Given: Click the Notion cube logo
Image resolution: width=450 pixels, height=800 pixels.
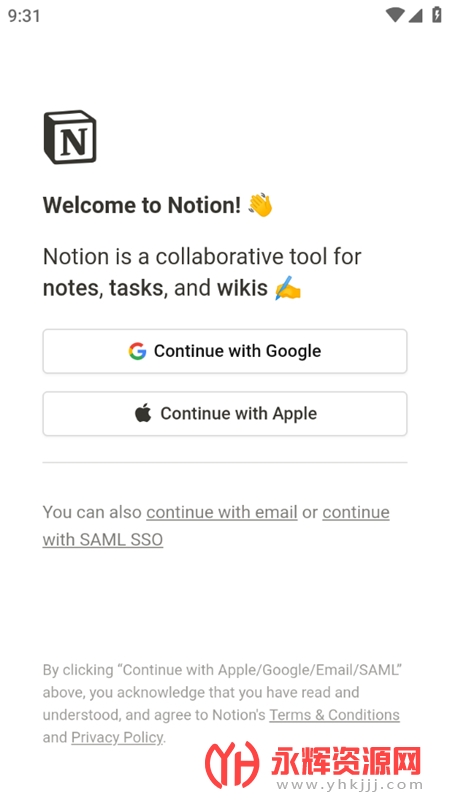Looking at the screenshot, I should point(70,137).
